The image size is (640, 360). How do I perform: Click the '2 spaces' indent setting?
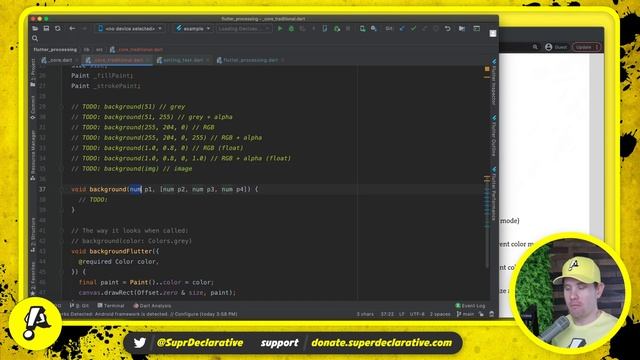coord(440,314)
